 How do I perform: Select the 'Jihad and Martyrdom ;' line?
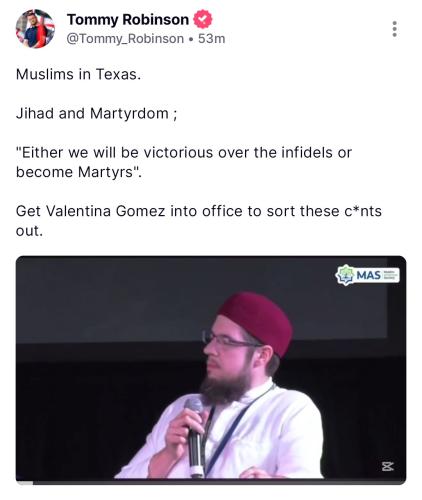tap(97, 114)
